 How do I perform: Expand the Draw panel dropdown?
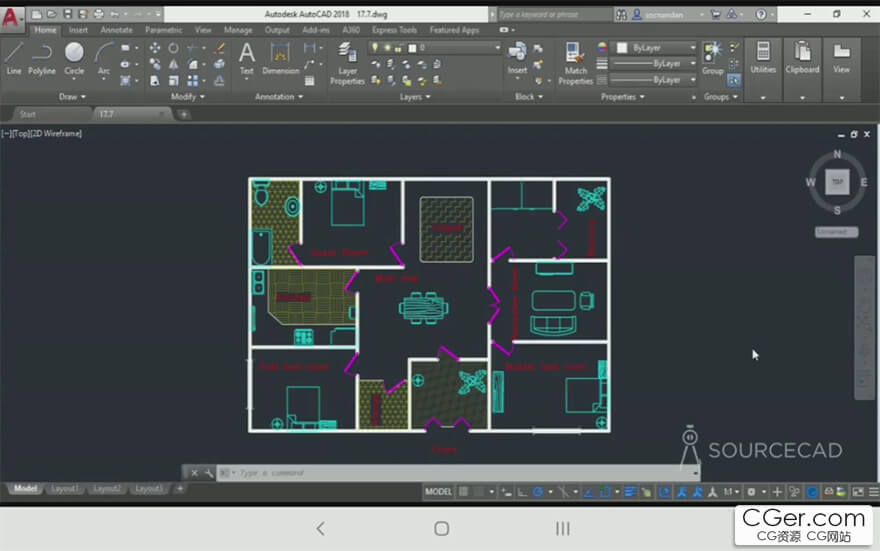pos(72,97)
